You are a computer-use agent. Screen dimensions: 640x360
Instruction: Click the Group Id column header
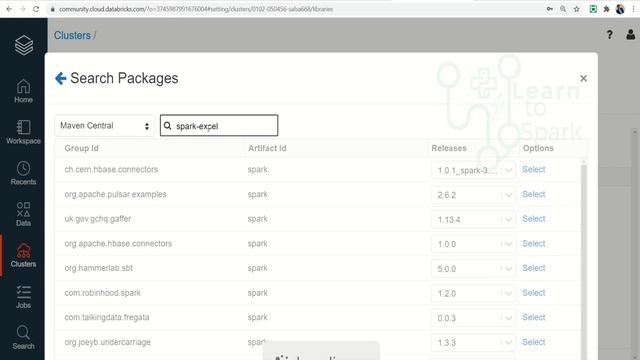[81, 148]
